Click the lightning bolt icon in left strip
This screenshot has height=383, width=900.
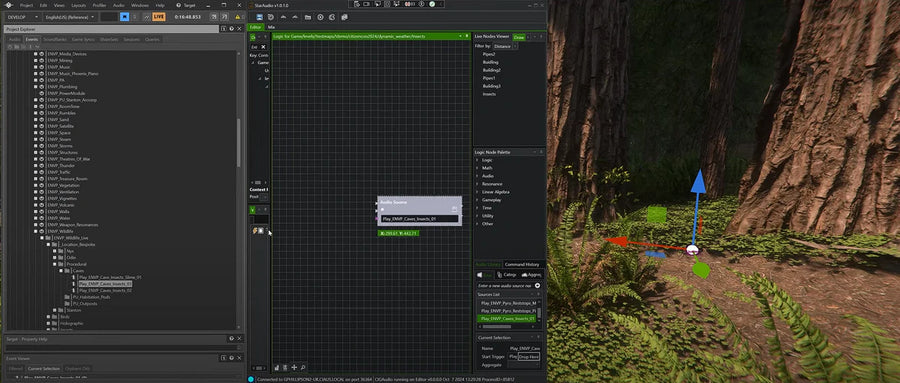point(255,231)
